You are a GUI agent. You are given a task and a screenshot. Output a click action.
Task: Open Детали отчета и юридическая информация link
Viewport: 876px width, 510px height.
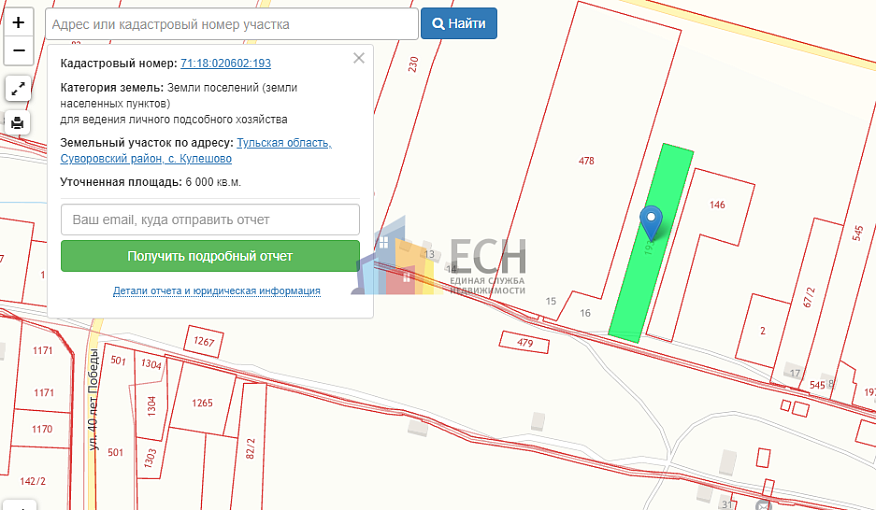(217, 290)
